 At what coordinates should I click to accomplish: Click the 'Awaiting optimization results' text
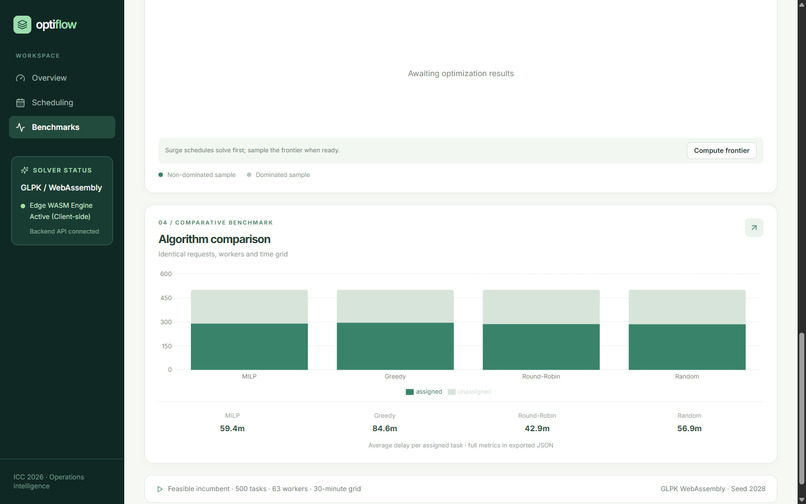pos(461,74)
